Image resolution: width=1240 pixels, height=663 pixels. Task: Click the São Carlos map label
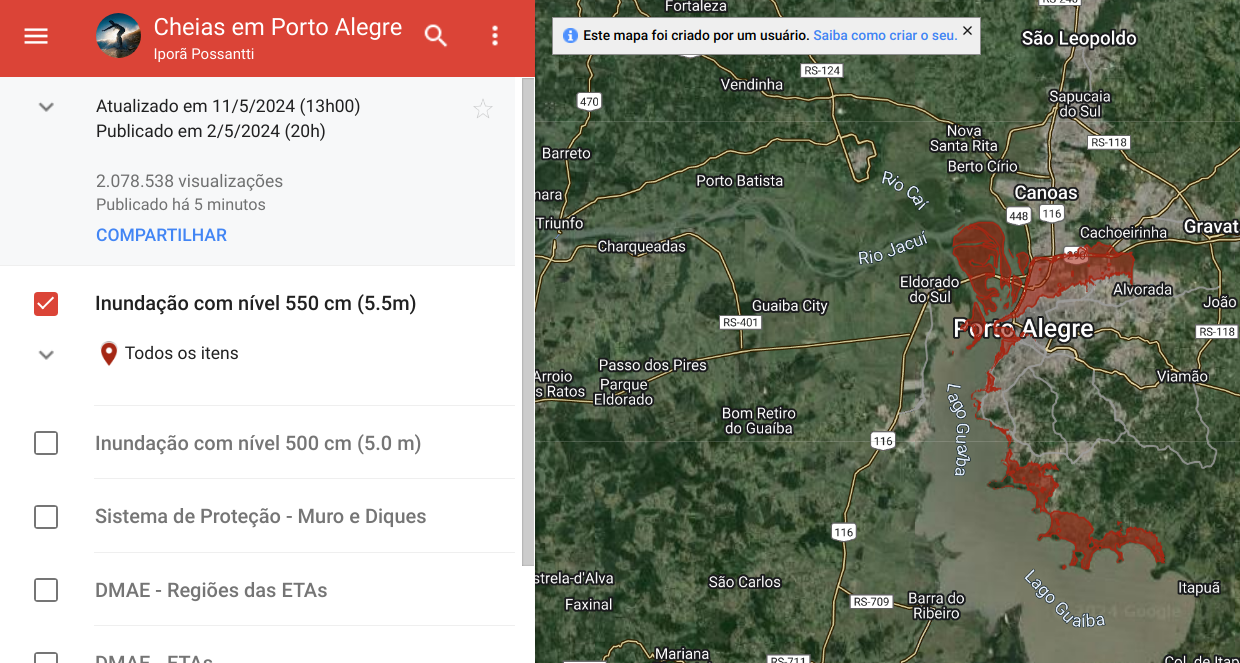(x=744, y=581)
